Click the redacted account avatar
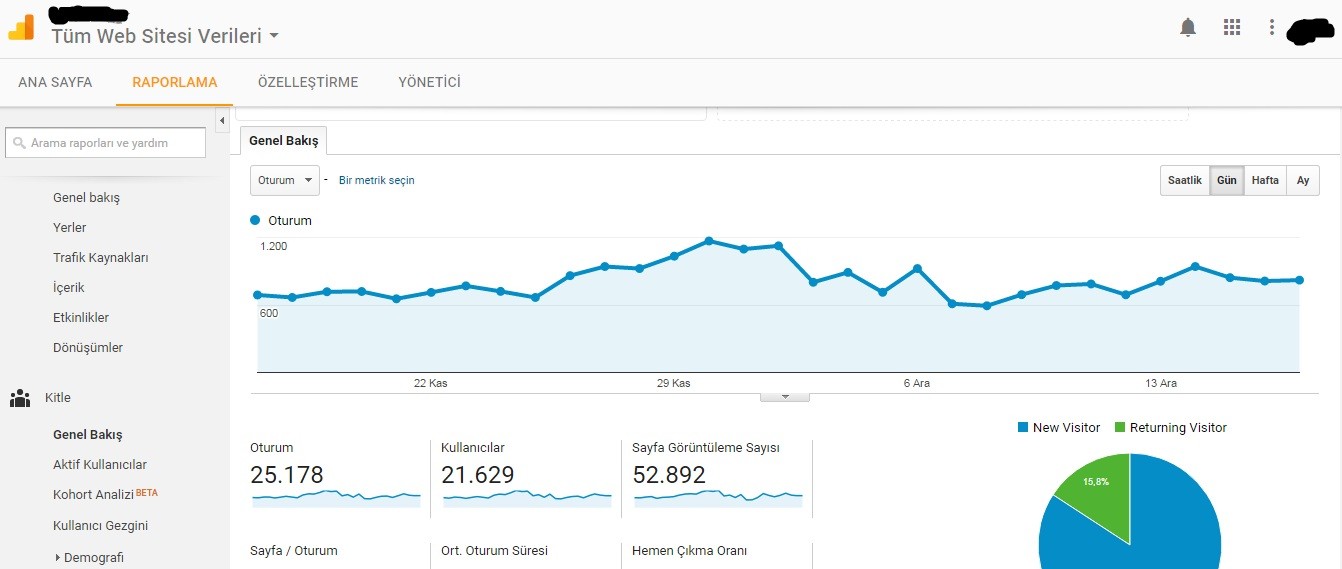 coord(1311,30)
